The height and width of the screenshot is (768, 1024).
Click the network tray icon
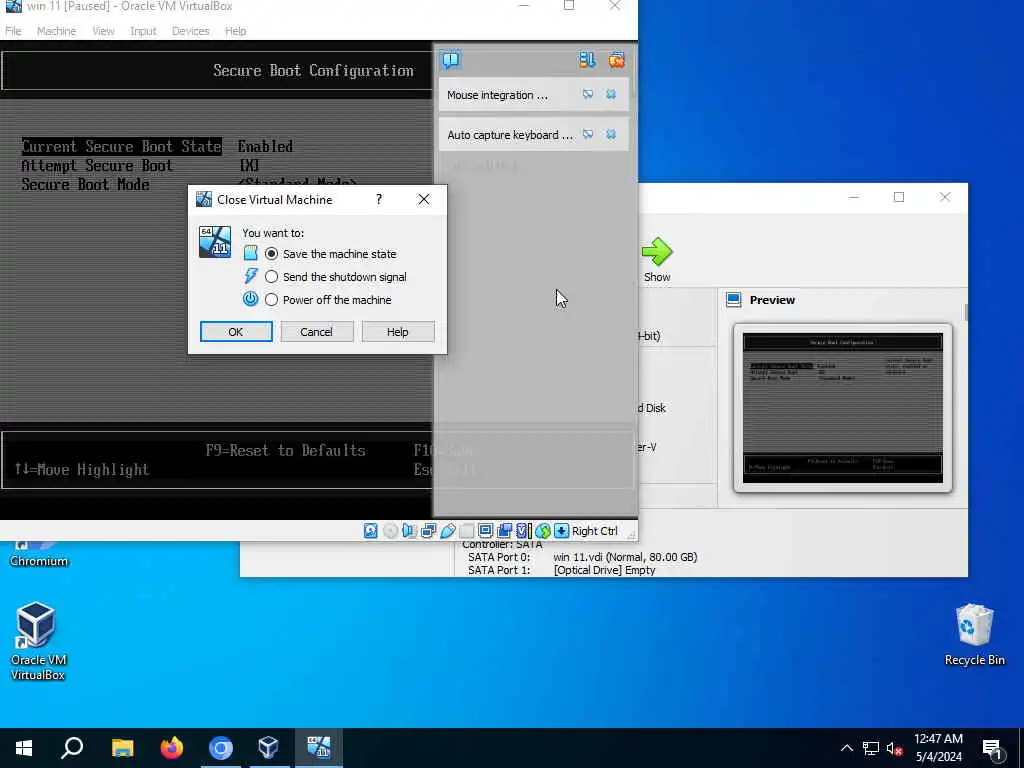click(x=871, y=748)
